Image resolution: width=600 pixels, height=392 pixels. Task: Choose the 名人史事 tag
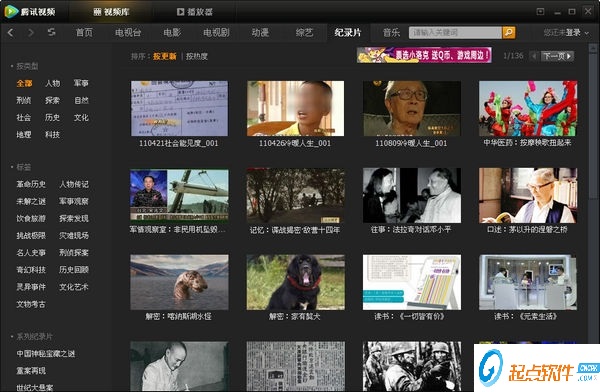31,253
